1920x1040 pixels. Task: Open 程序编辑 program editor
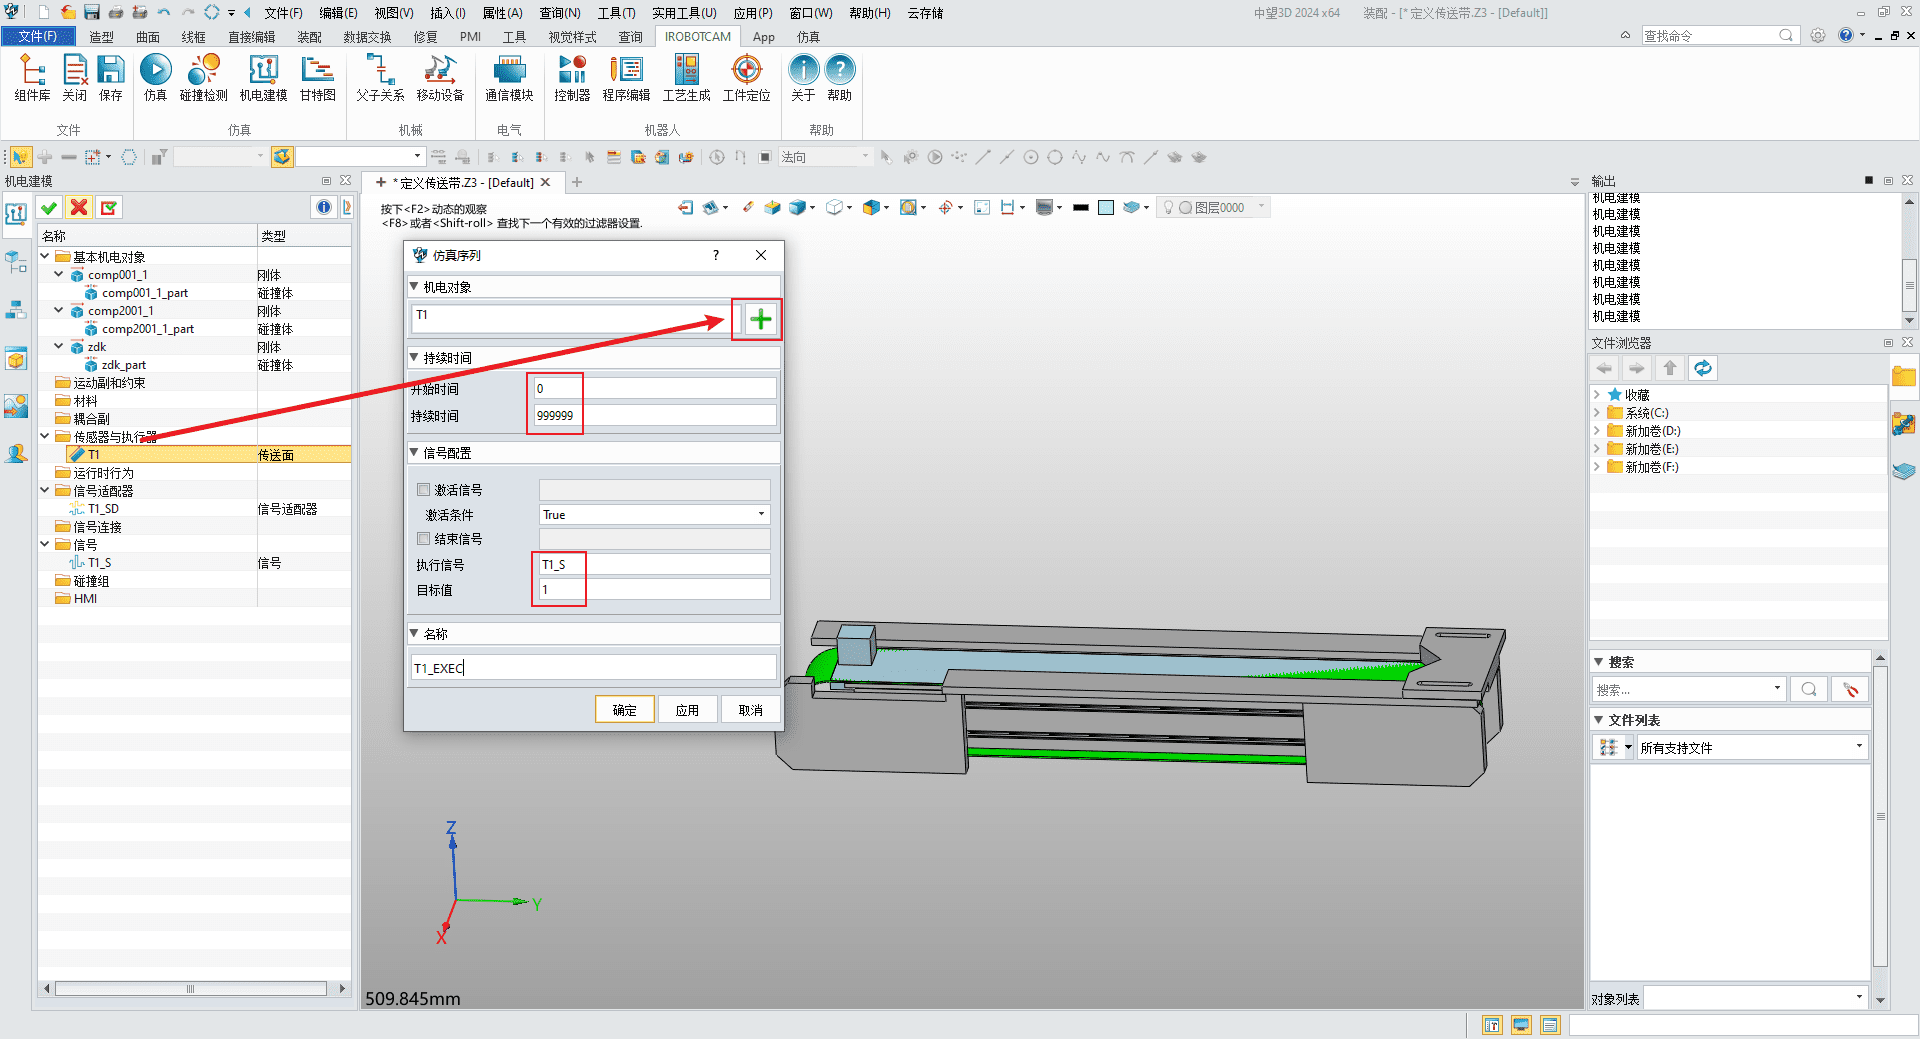click(x=626, y=78)
